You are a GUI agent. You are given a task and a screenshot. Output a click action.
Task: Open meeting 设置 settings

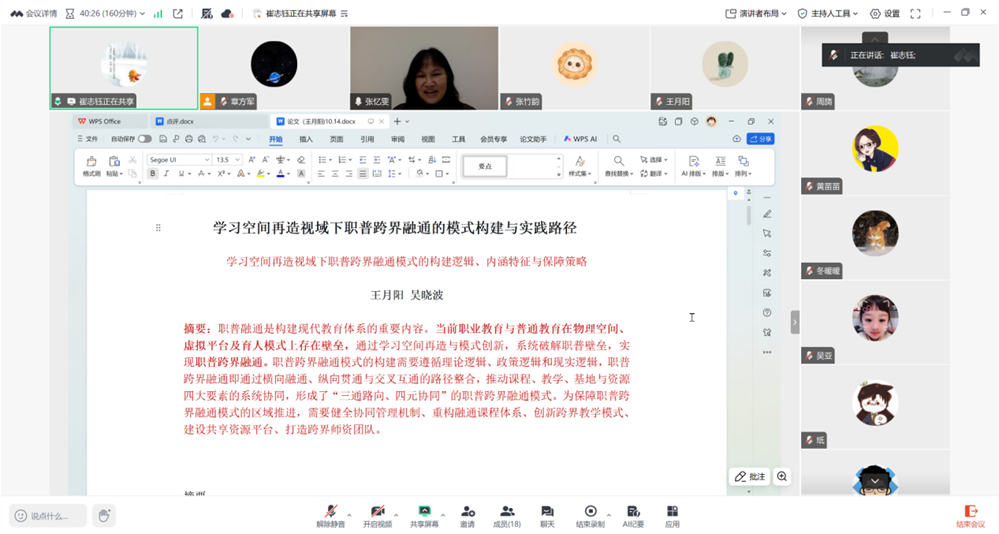885,13
